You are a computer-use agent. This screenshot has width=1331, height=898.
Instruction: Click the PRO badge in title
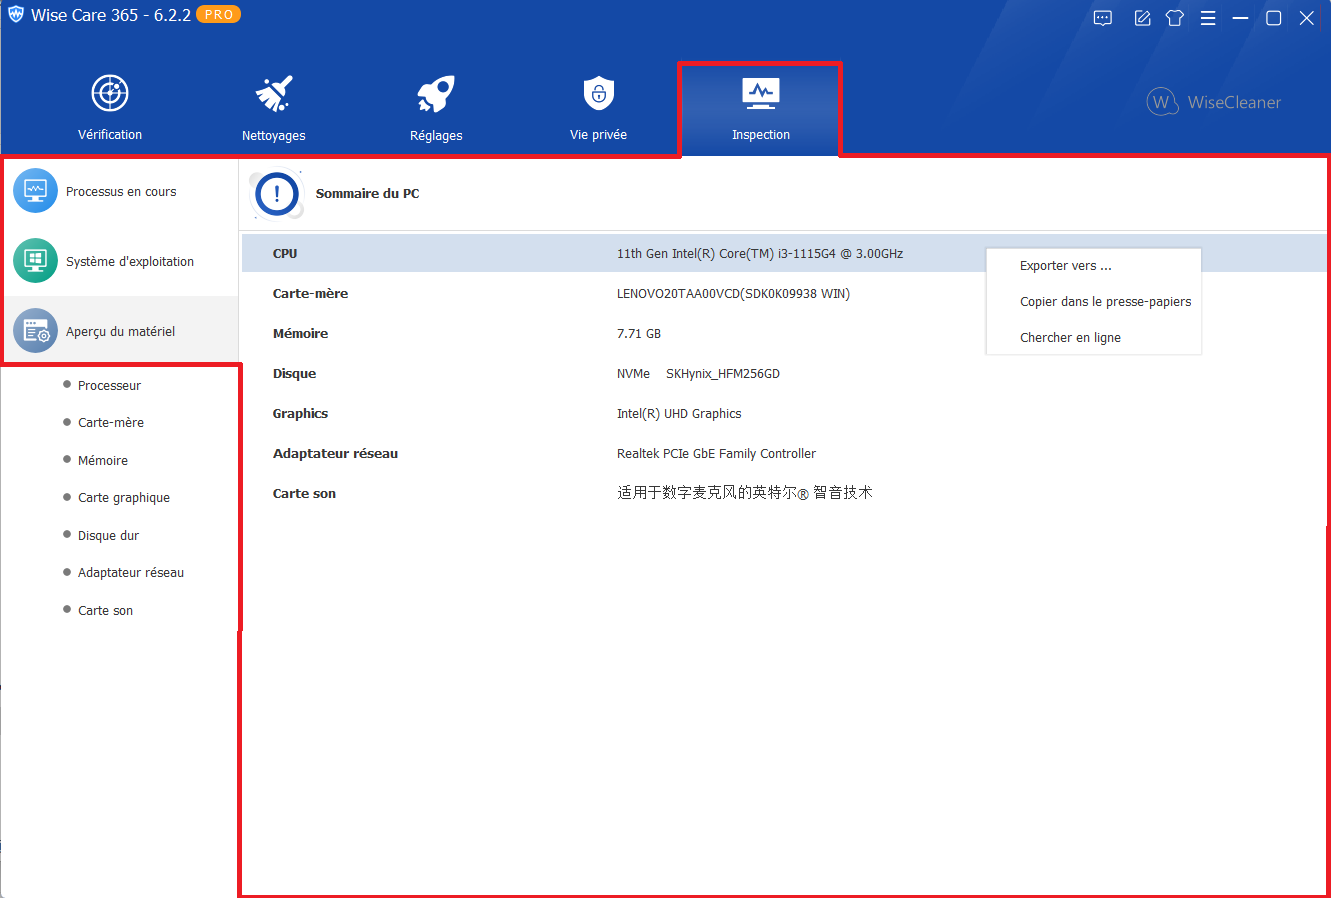219,14
